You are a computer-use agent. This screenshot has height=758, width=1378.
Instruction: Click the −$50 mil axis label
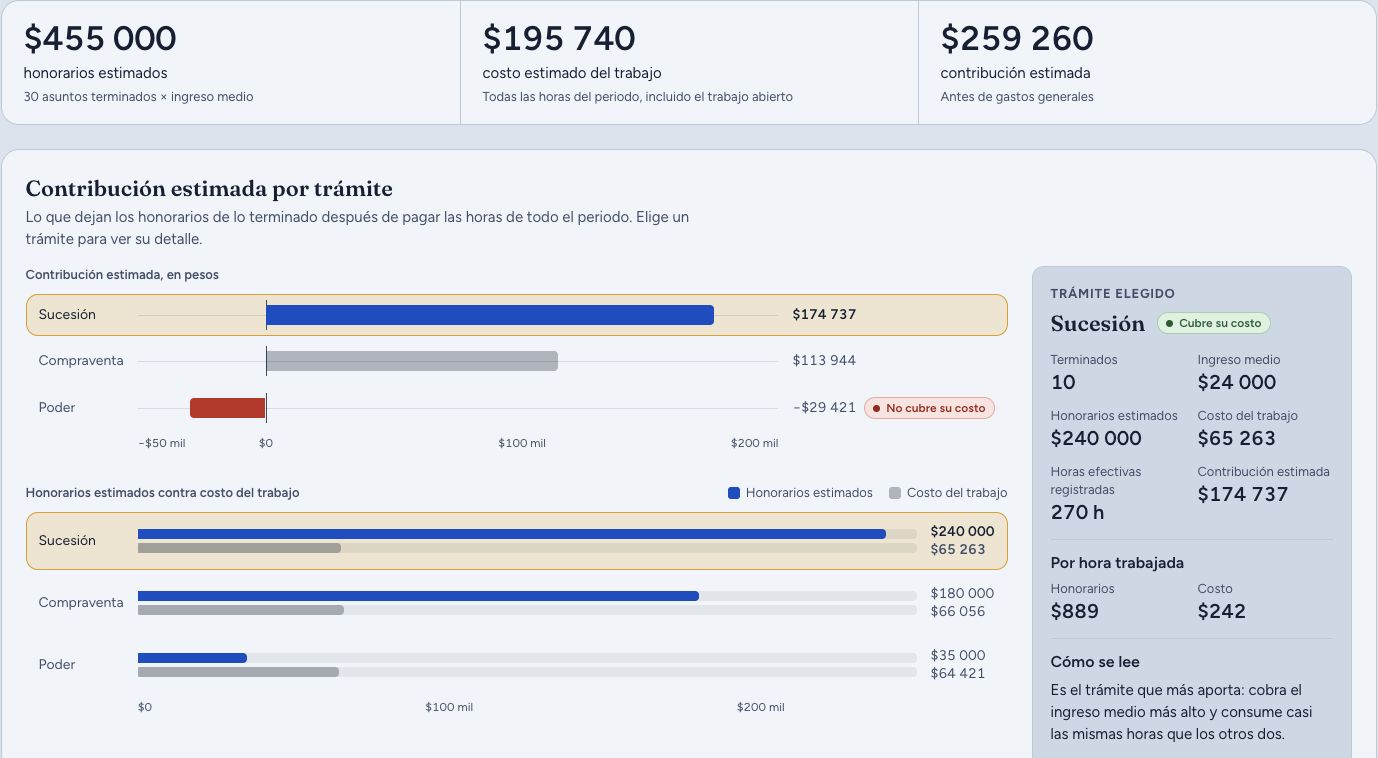(162, 443)
